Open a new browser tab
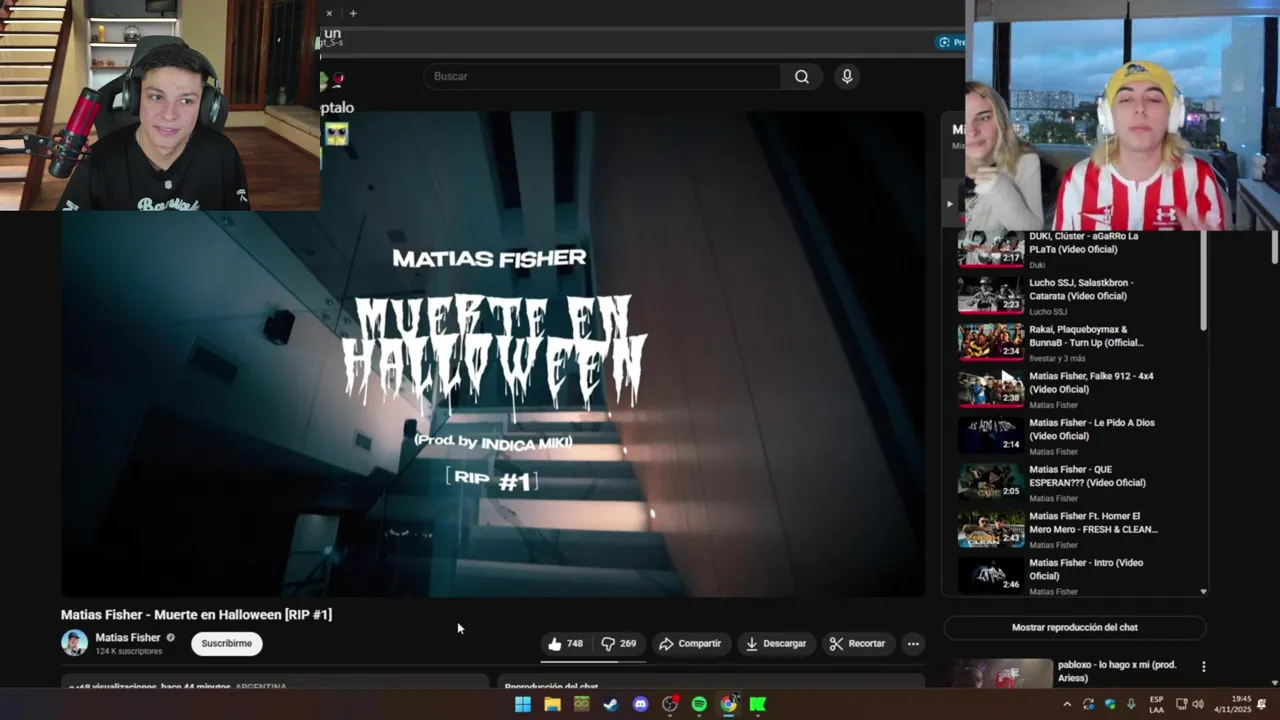 (x=353, y=13)
